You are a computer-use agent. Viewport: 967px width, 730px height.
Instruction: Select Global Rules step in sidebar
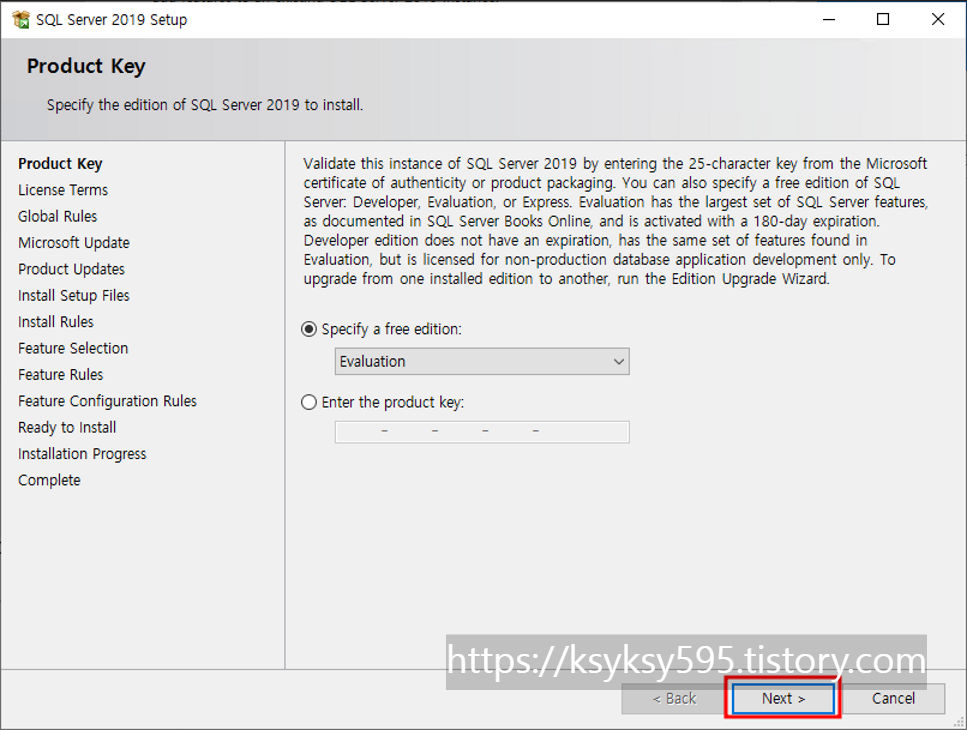(x=57, y=216)
